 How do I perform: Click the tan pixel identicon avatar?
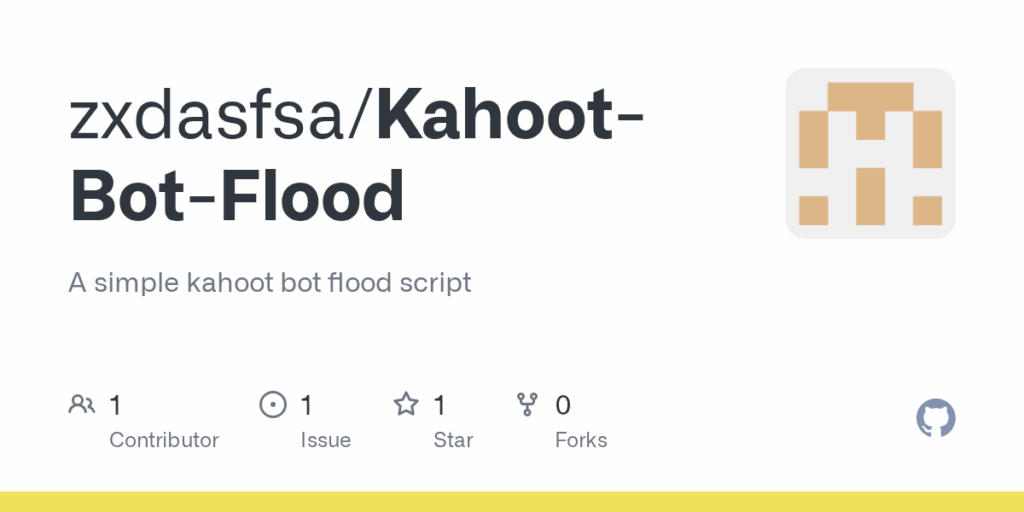[x=870, y=153]
